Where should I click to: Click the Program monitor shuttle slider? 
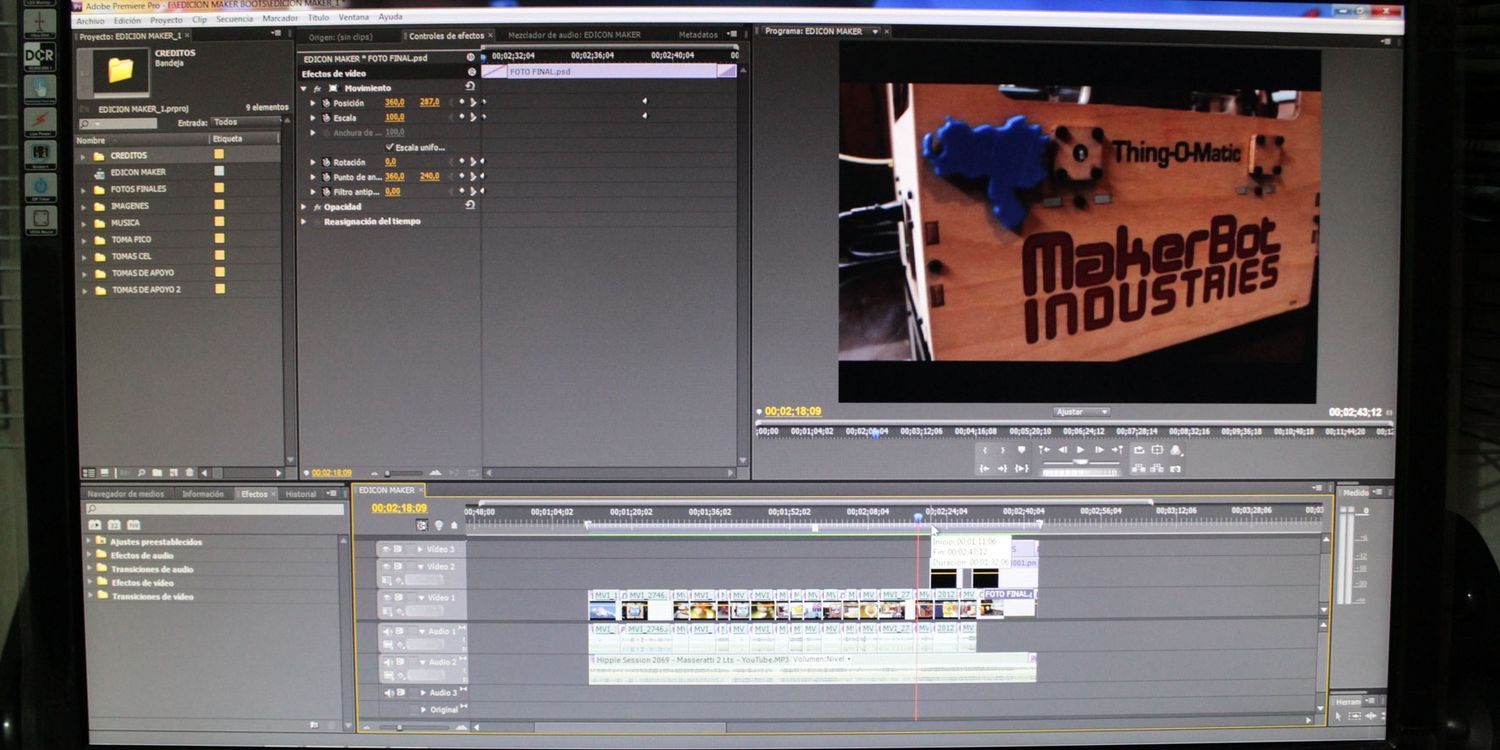coord(1080,462)
